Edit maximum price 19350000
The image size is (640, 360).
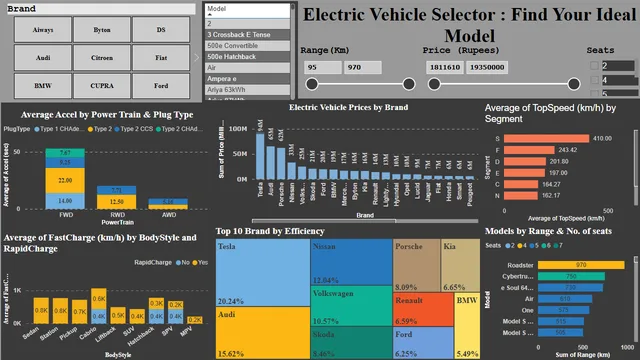[487, 67]
